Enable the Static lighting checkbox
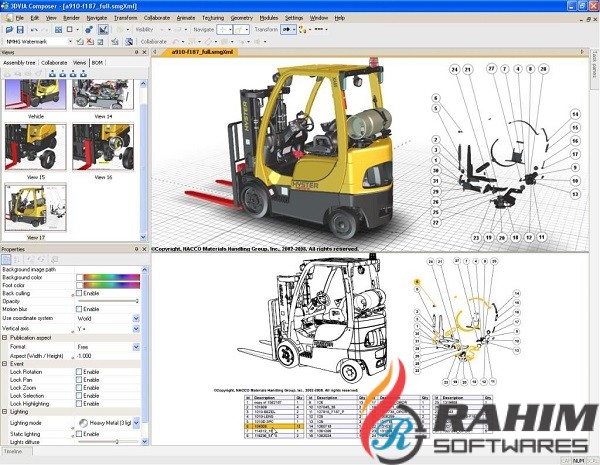 pos(79,434)
